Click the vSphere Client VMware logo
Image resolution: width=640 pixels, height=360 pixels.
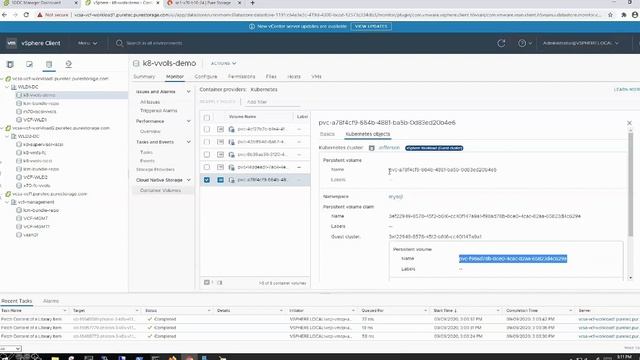coord(11,43)
